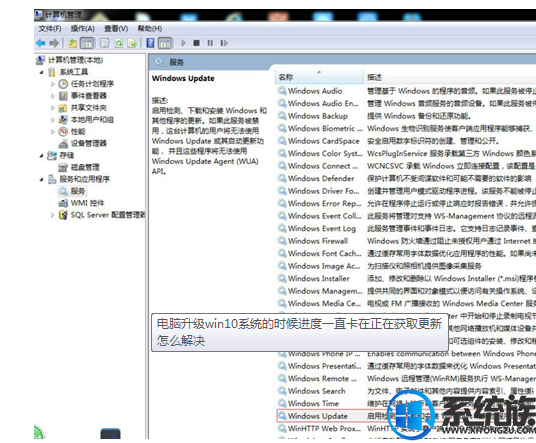
Task: Stop the service with the square icon
Action: (197, 43)
